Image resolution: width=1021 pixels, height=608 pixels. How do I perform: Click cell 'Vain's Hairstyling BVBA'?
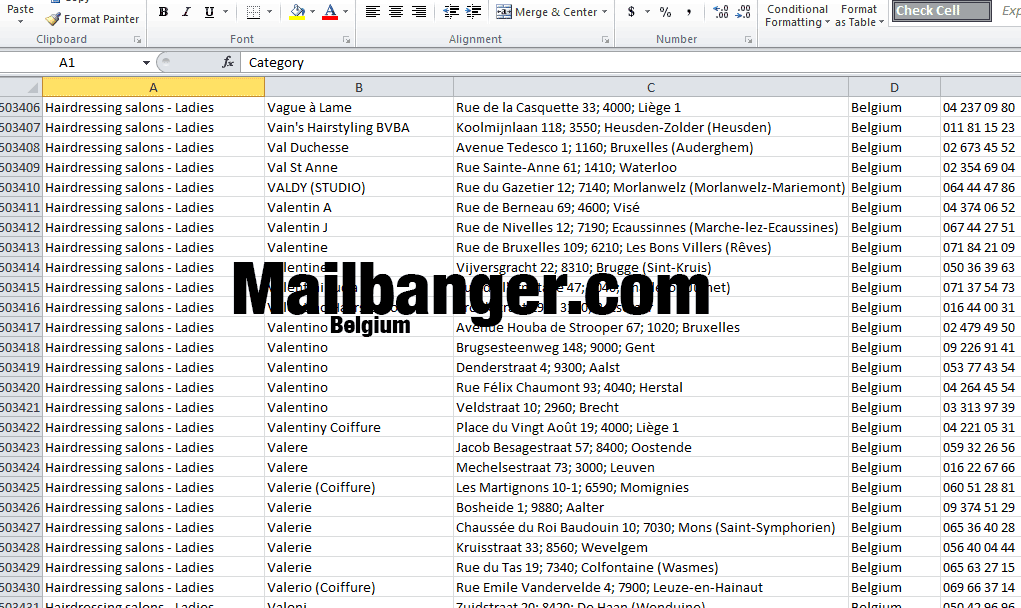point(359,128)
